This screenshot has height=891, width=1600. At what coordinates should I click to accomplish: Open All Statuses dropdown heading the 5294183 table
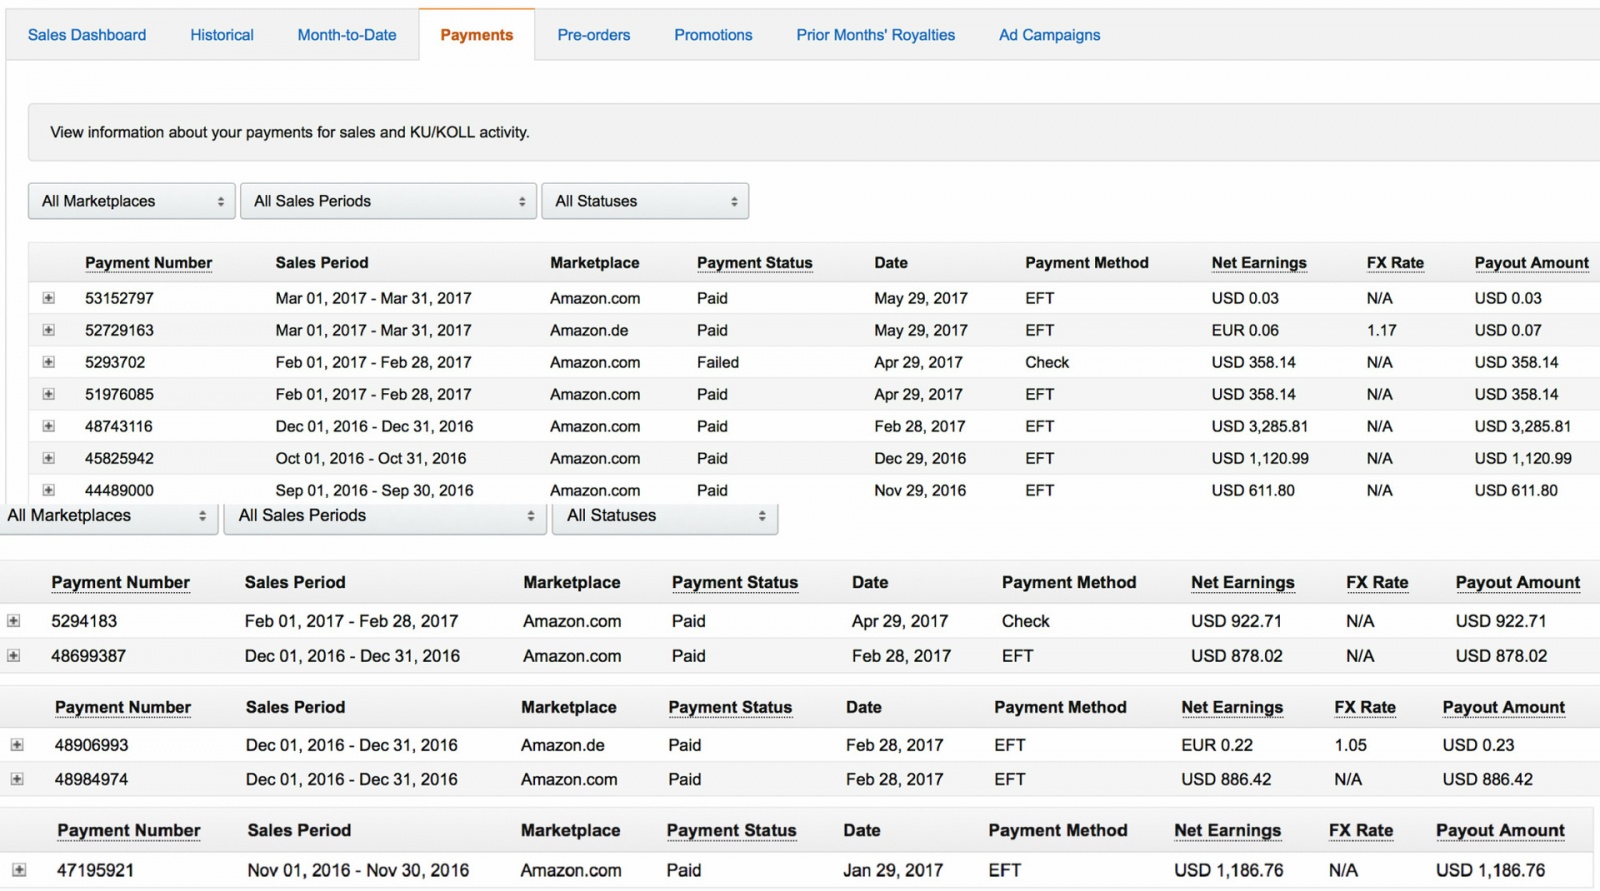(665, 516)
